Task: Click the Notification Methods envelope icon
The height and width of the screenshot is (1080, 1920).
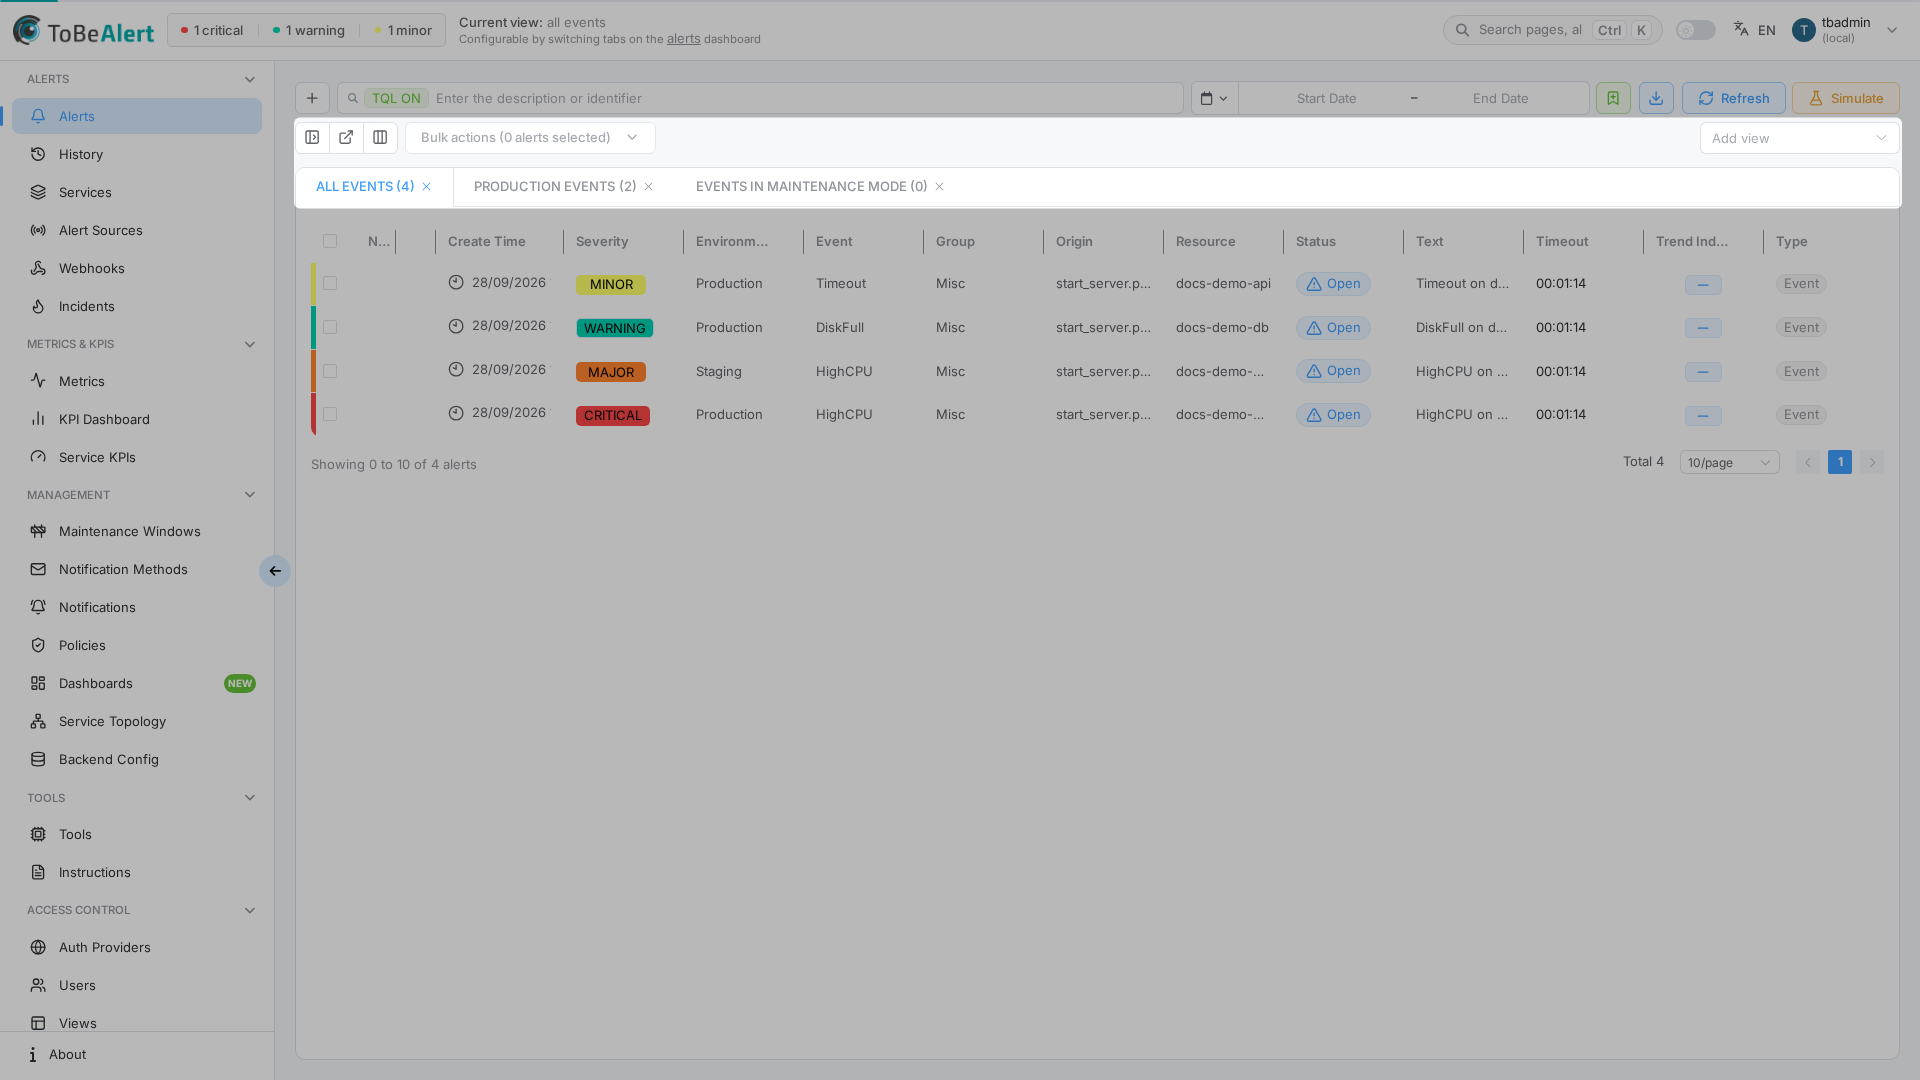Action: 38,569
